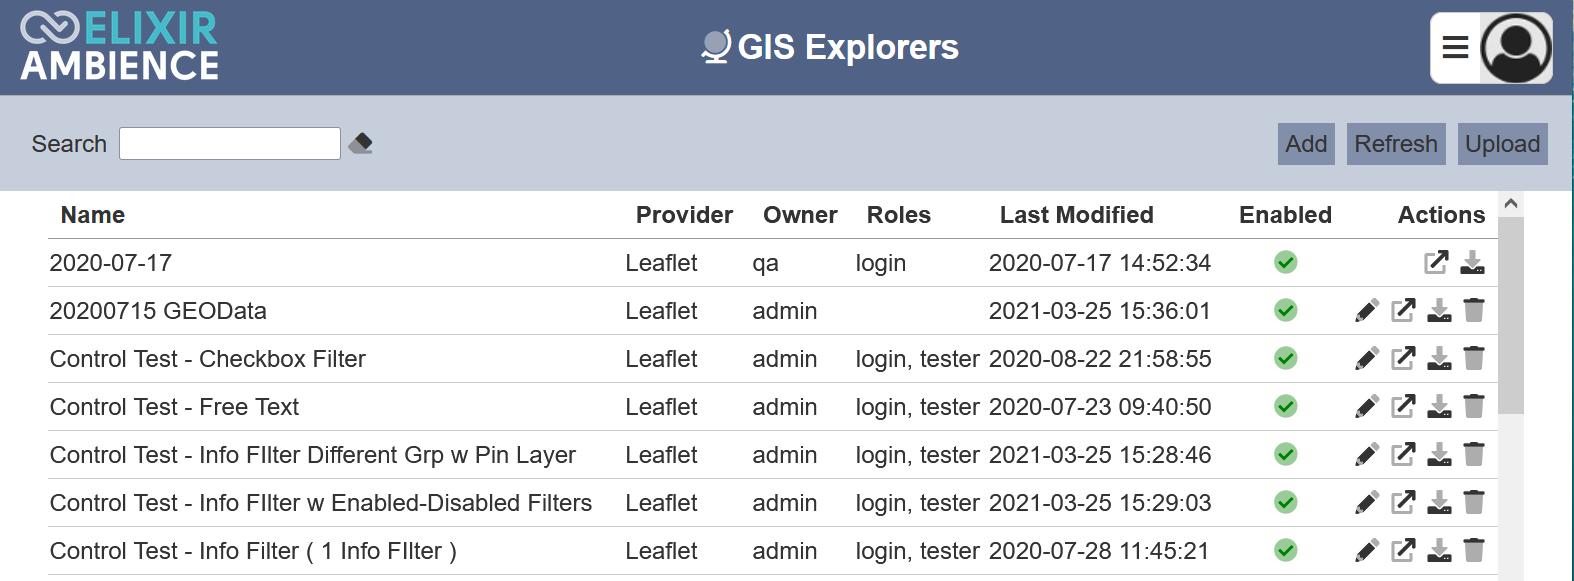
Task: Sort by the Name column header
Action: pyautogui.click(x=93, y=215)
